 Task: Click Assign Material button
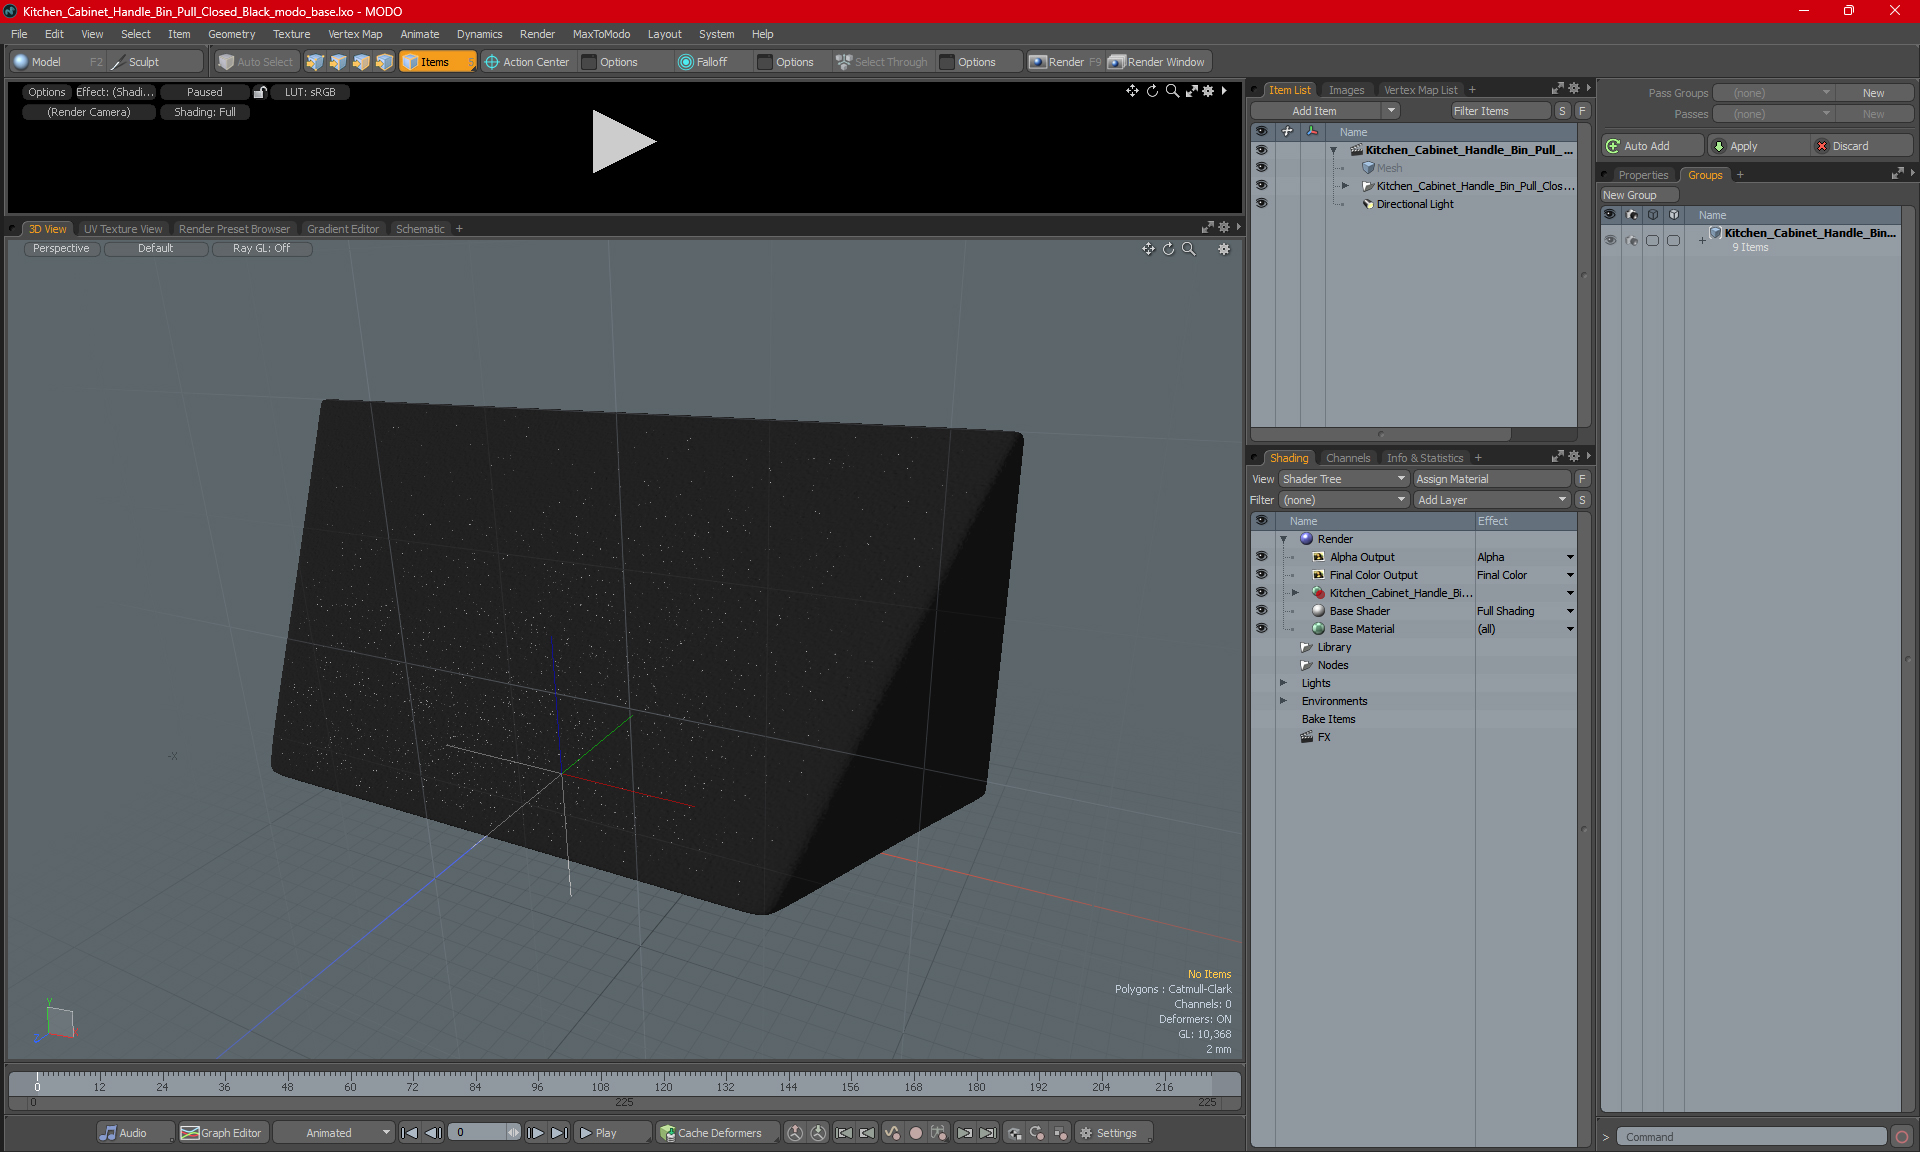pyautogui.click(x=1492, y=479)
